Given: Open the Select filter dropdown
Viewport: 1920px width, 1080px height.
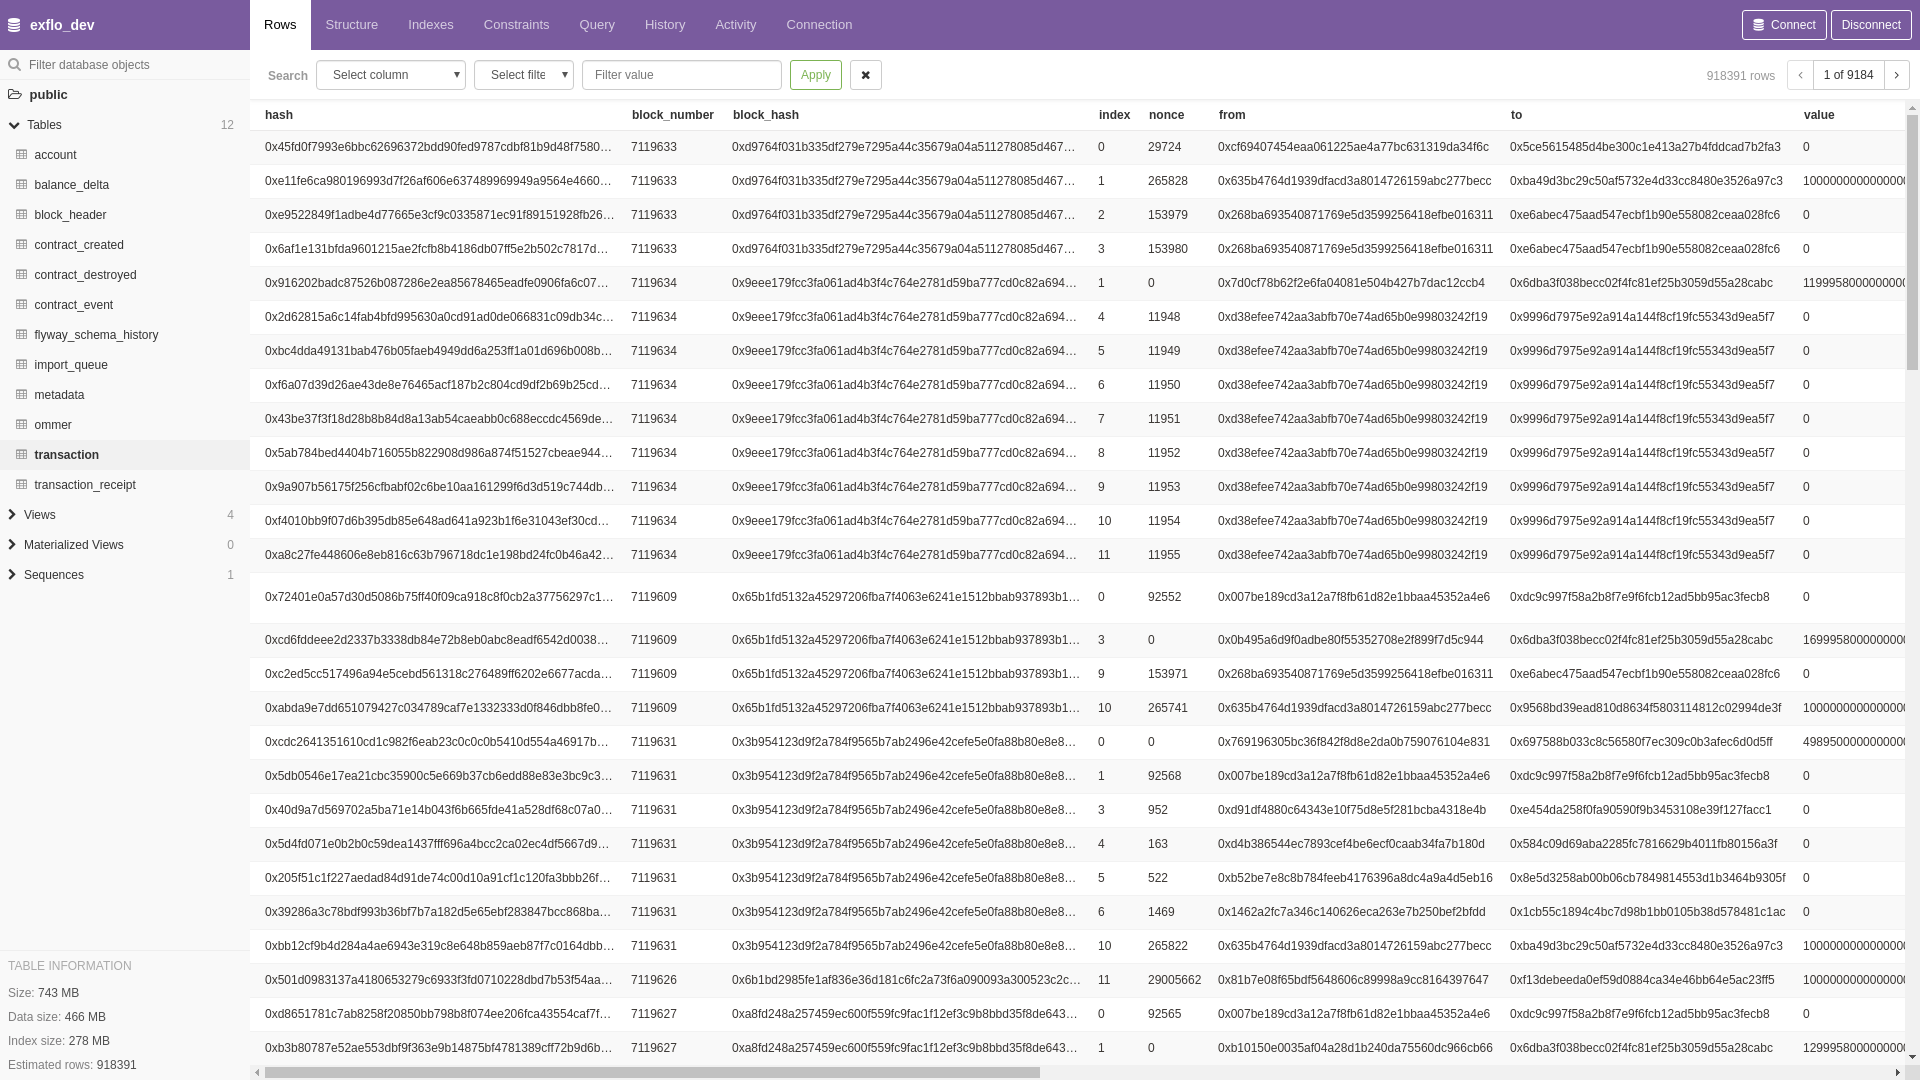Looking at the screenshot, I should click(x=524, y=75).
